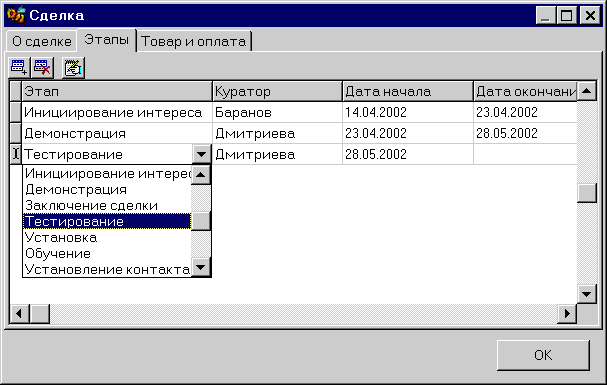Click the grid horizontal scroll left arrow
This screenshot has height=385, width=607.
click(19, 313)
